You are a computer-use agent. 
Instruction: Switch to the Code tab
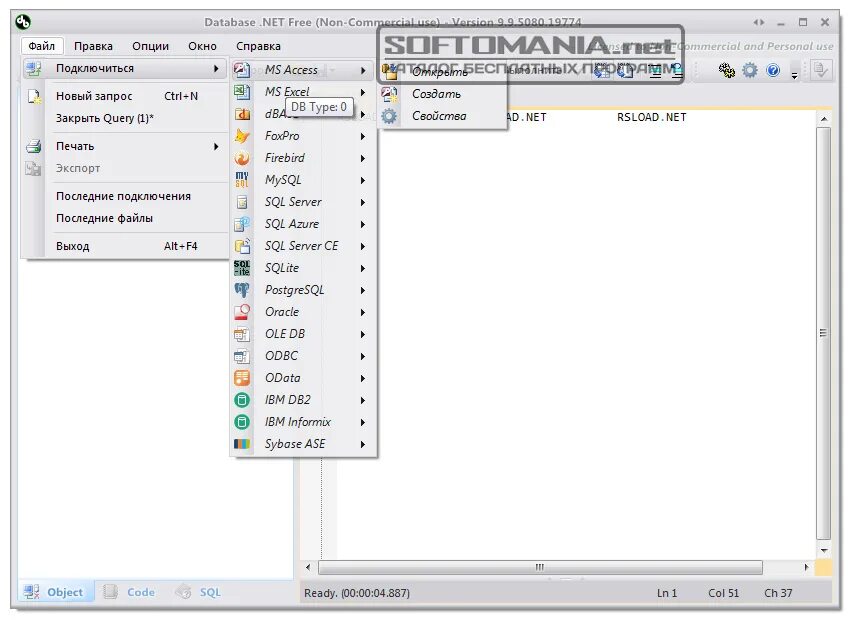131,592
